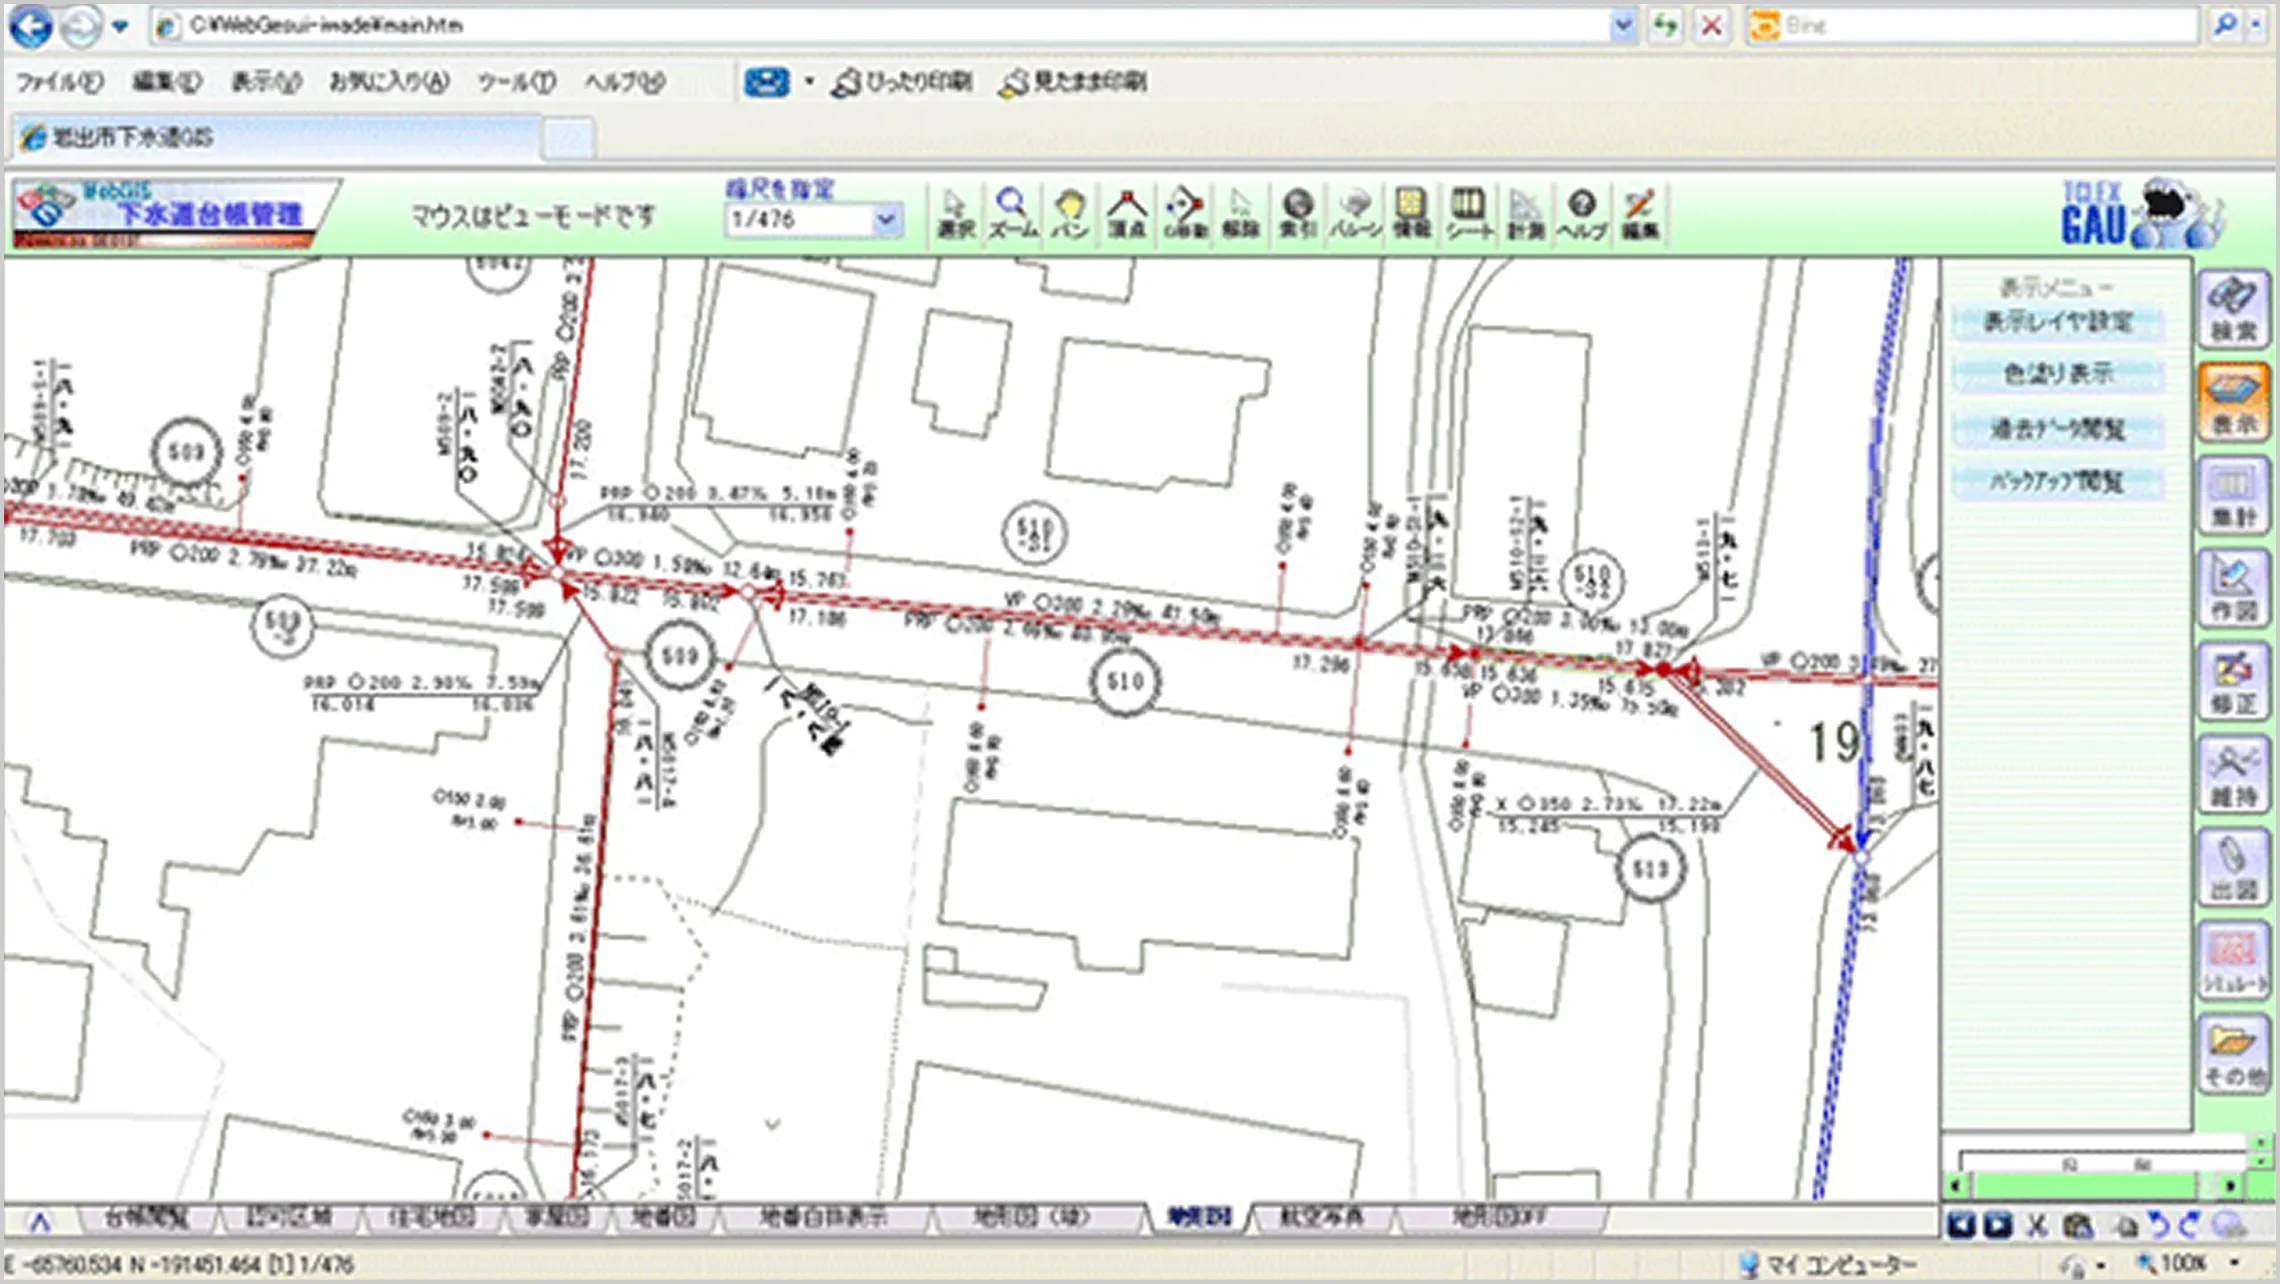
Task: Open the お気に入り(A) menu
Action: tap(389, 82)
